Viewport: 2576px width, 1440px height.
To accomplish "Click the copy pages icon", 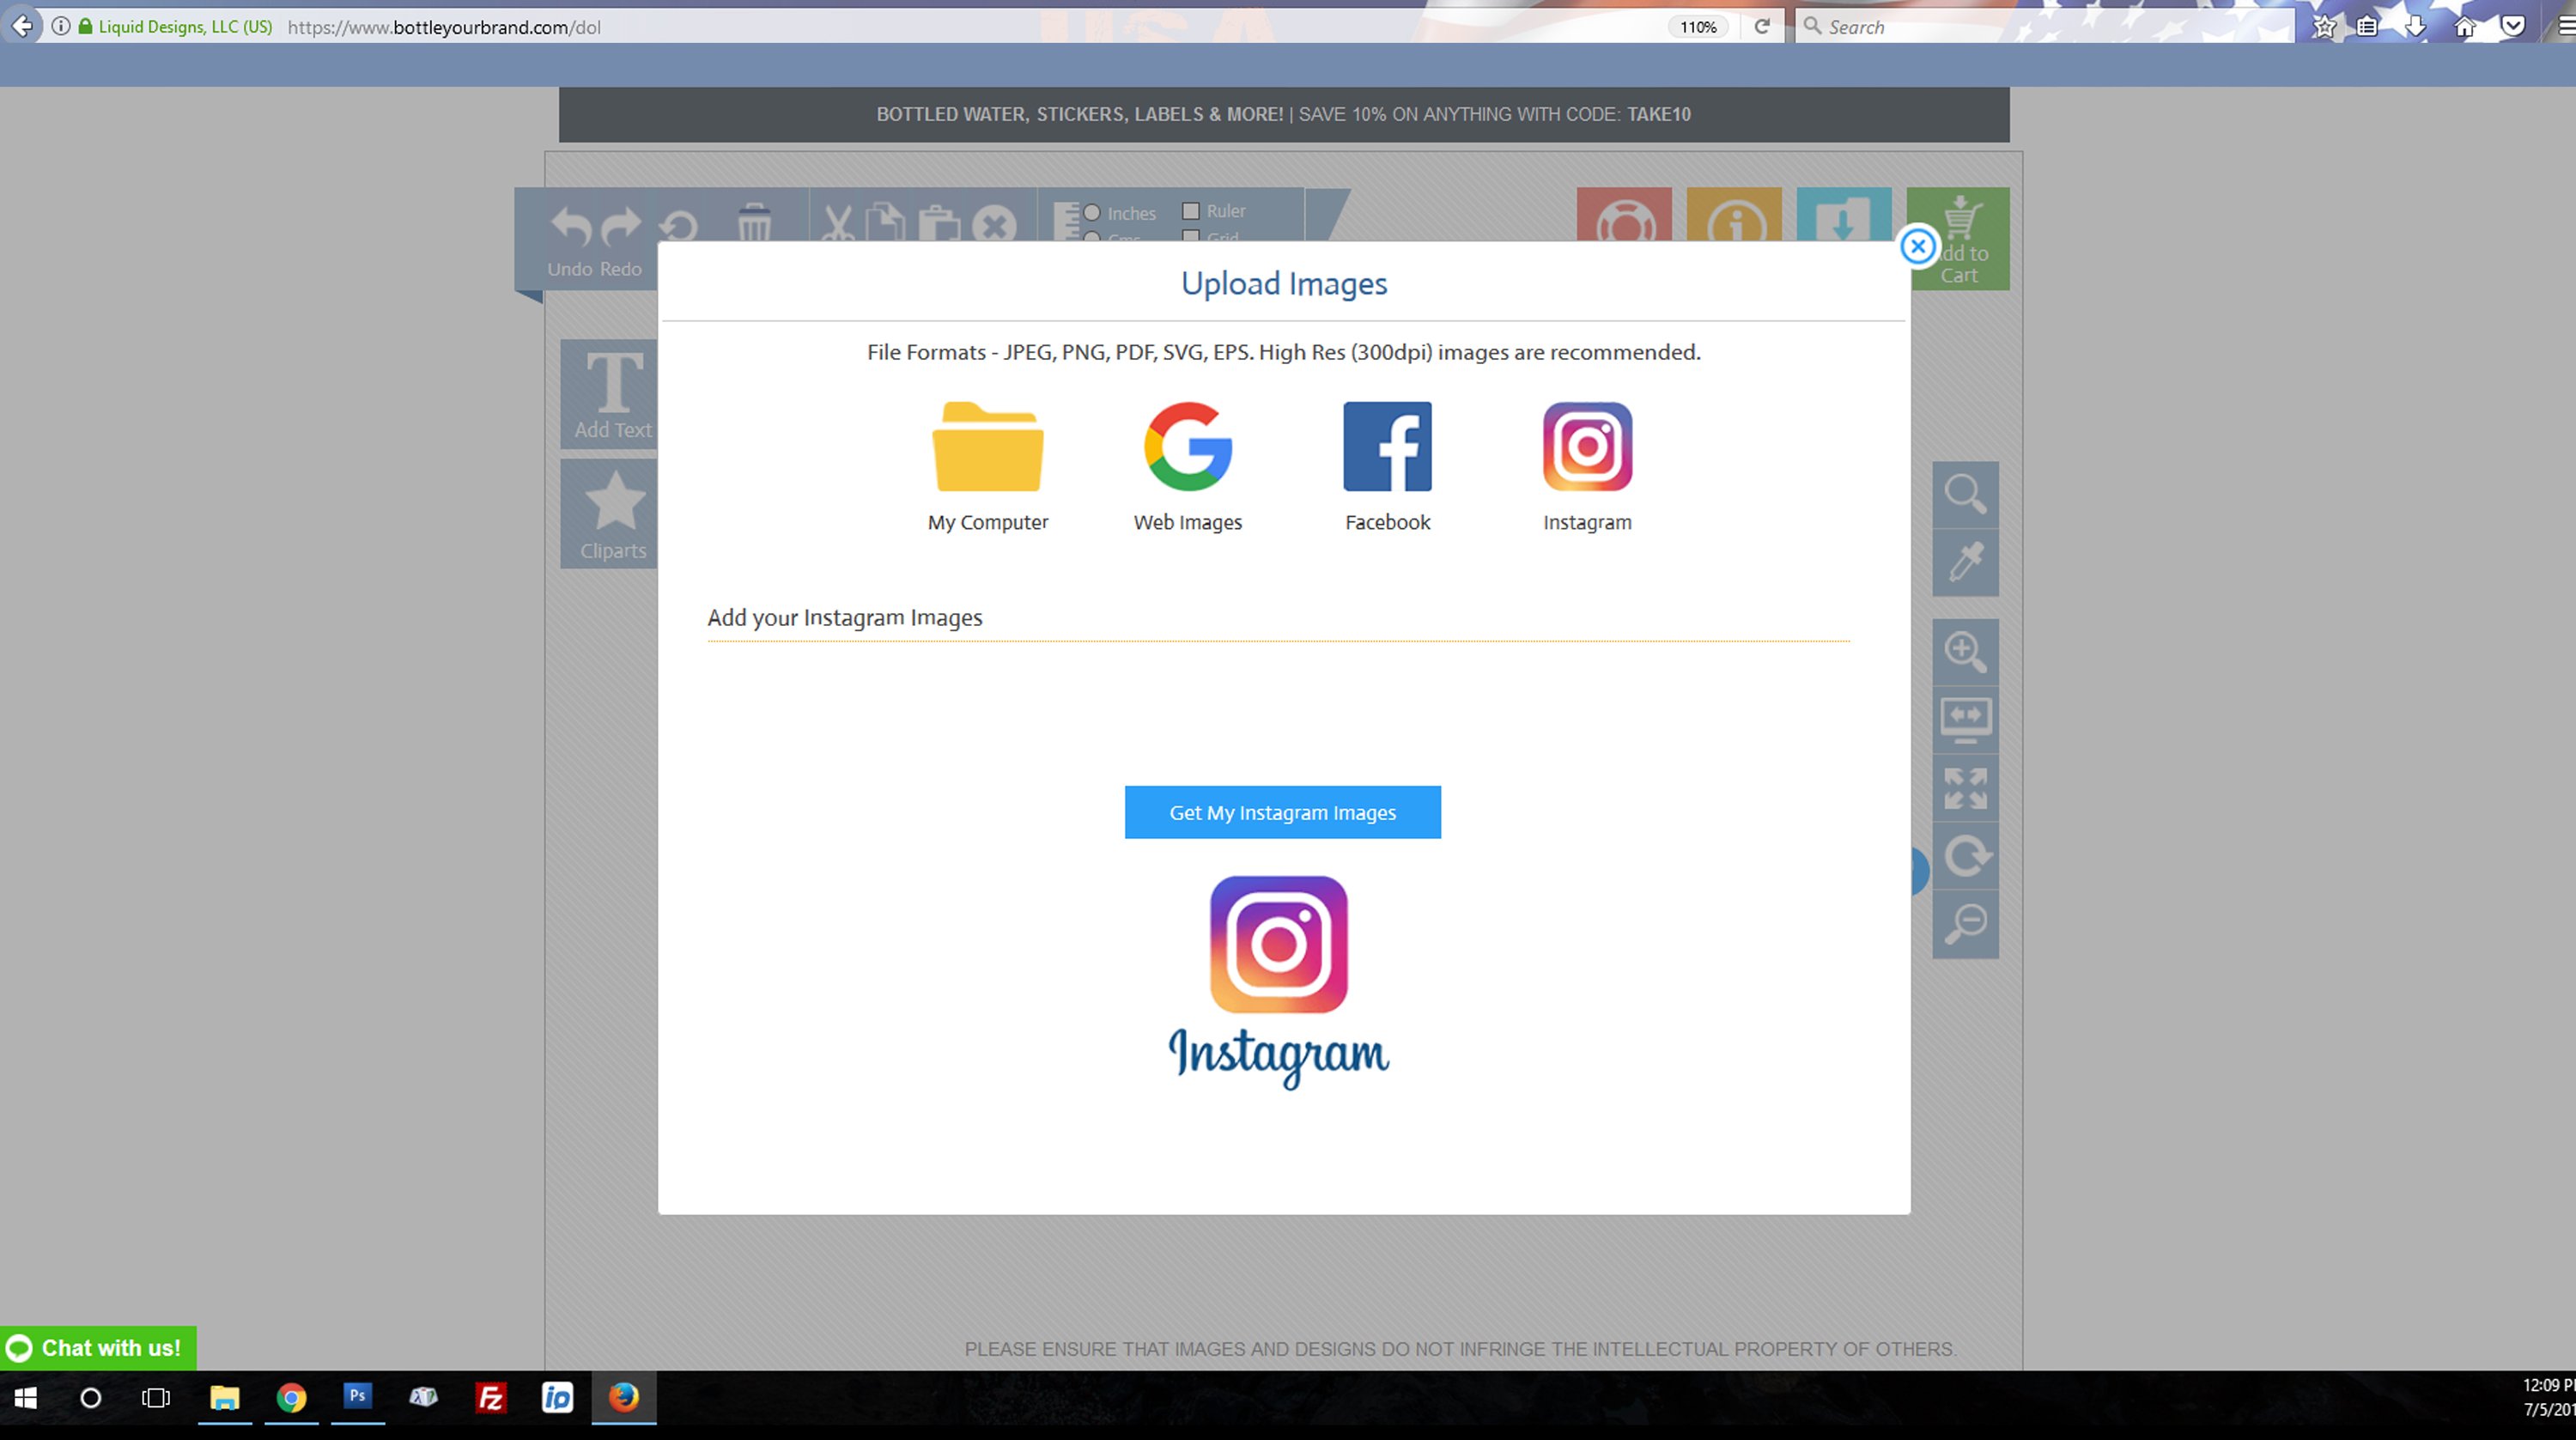I will (884, 223).
